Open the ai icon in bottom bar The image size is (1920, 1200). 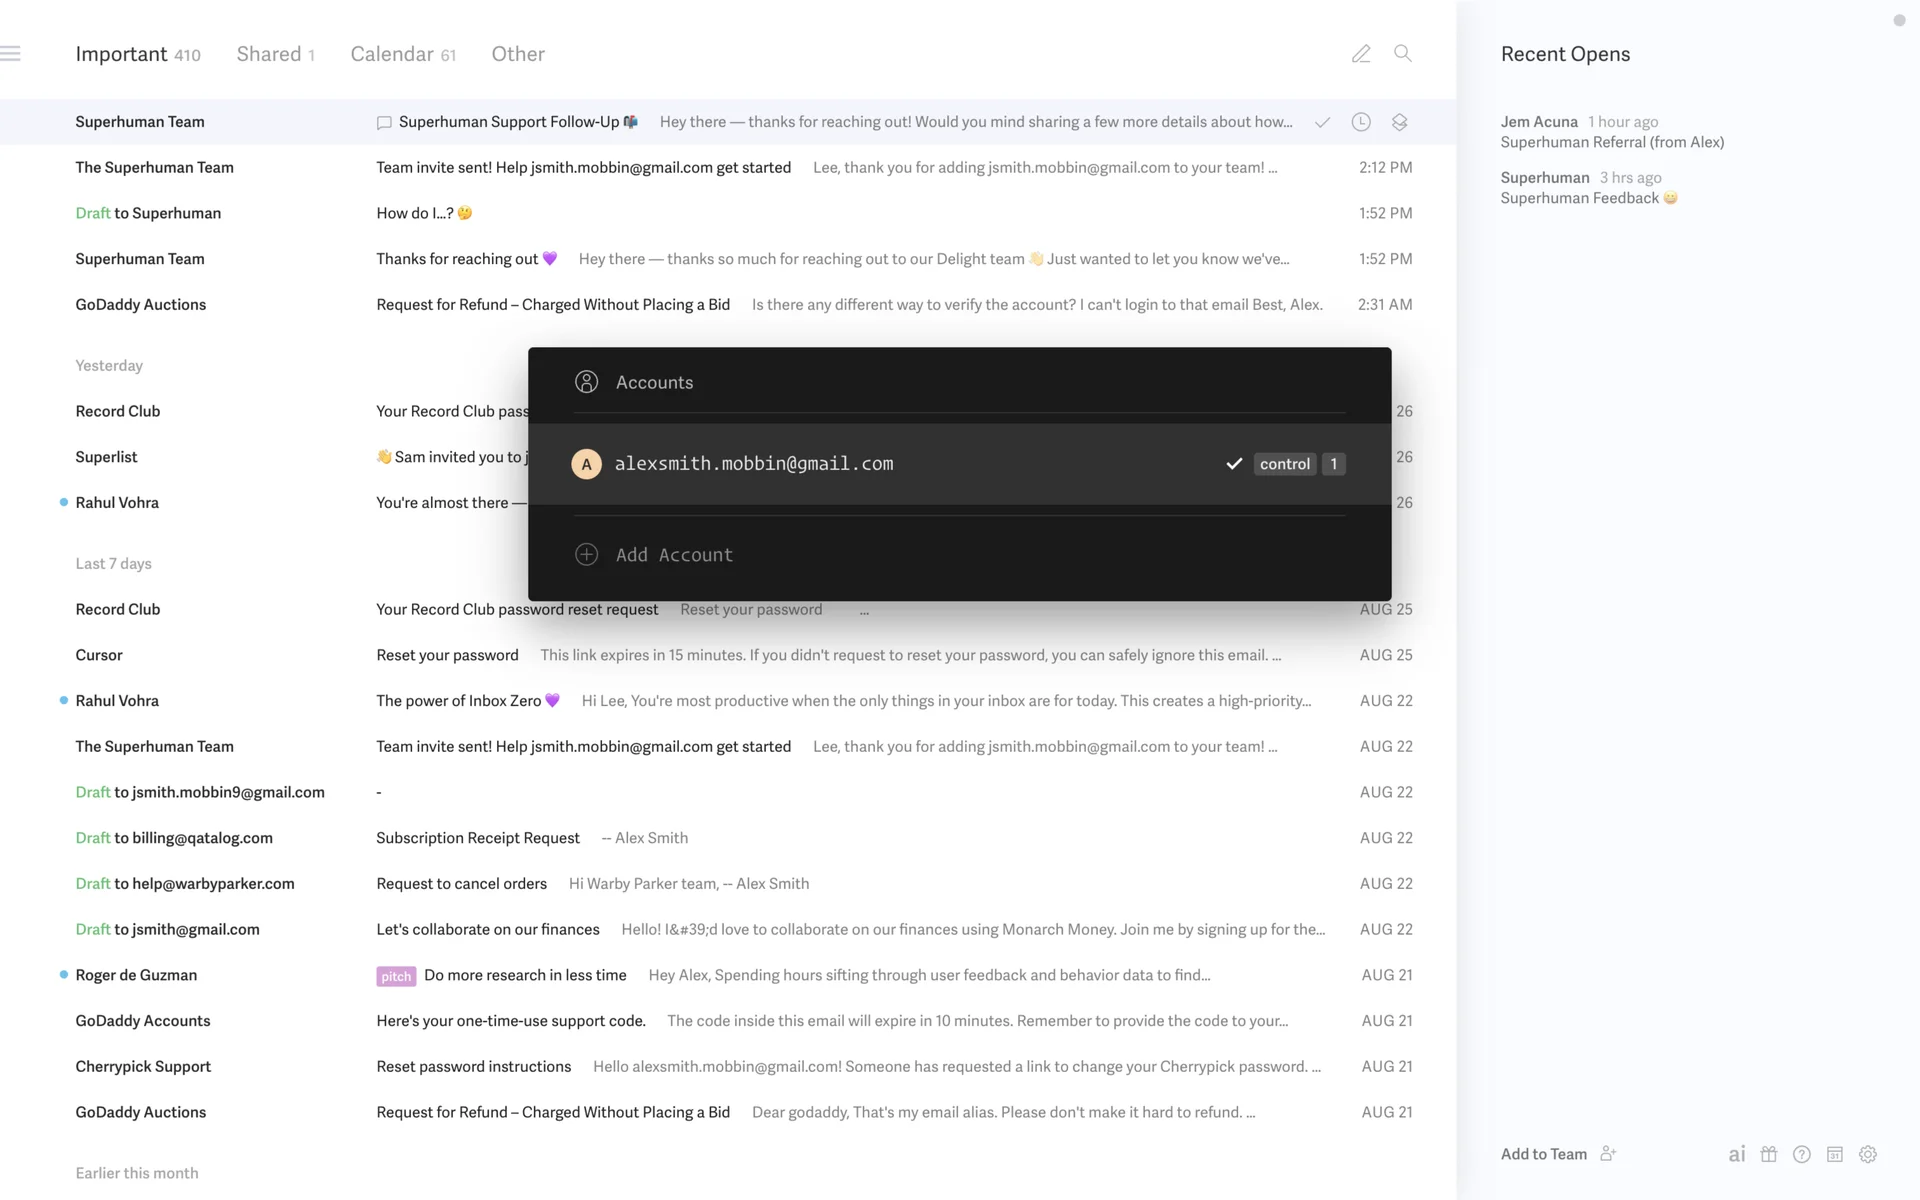[1737, 1154]
